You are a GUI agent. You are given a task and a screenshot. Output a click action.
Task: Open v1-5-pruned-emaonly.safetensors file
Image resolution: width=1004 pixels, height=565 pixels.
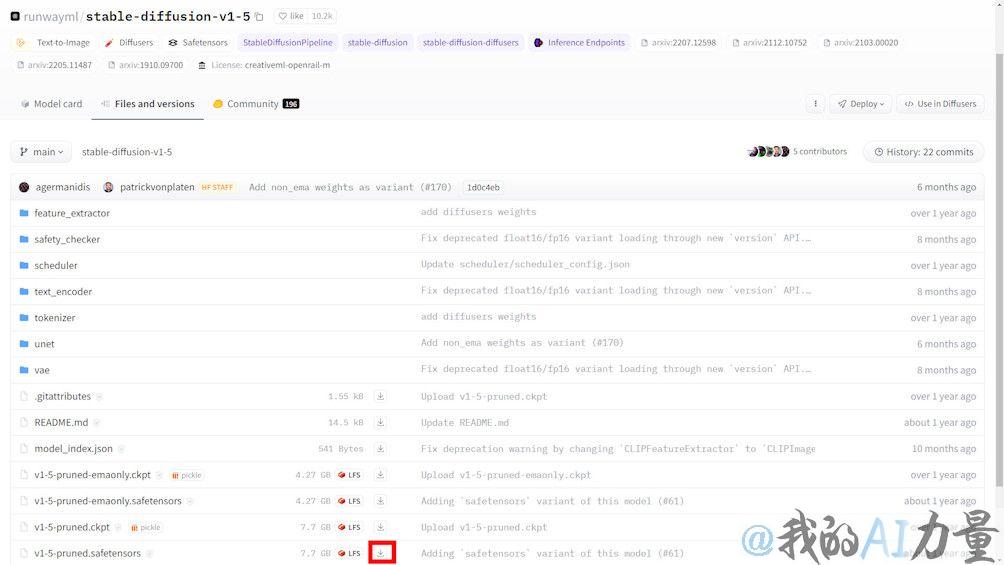[108, 501]
